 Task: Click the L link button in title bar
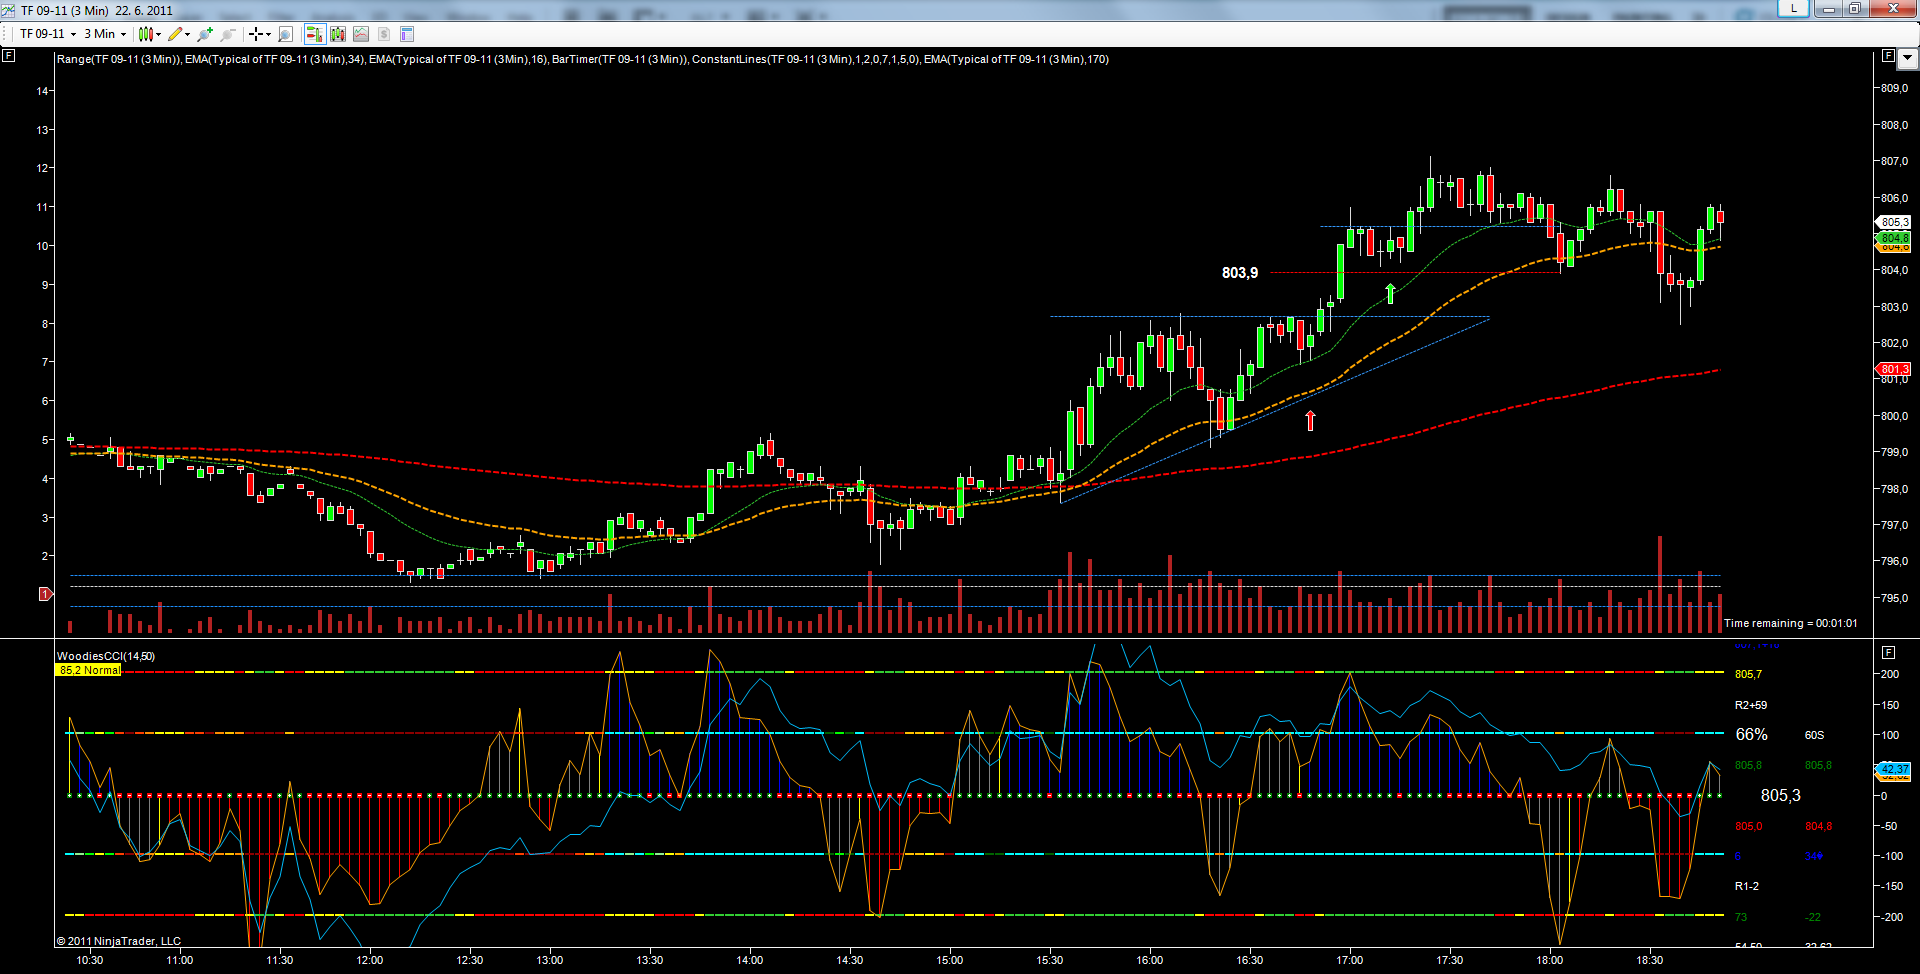click(x=1793, y=9)
